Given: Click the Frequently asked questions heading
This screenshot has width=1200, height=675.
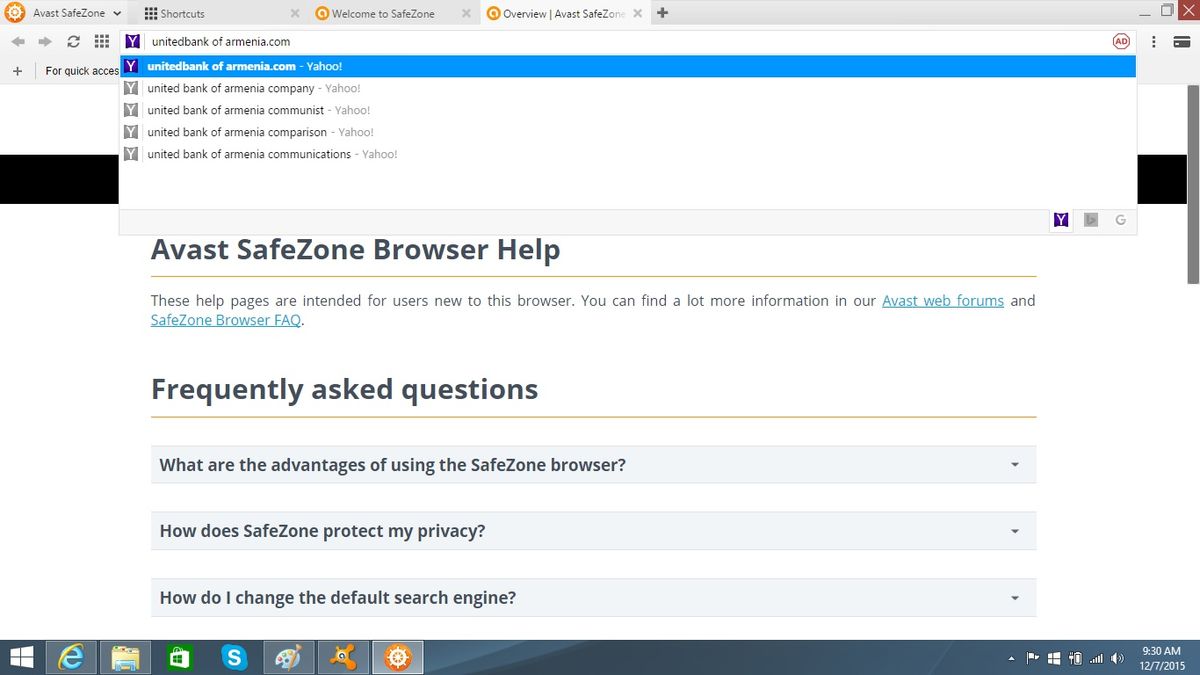Looking at the screenshot, I should (344, 389).
